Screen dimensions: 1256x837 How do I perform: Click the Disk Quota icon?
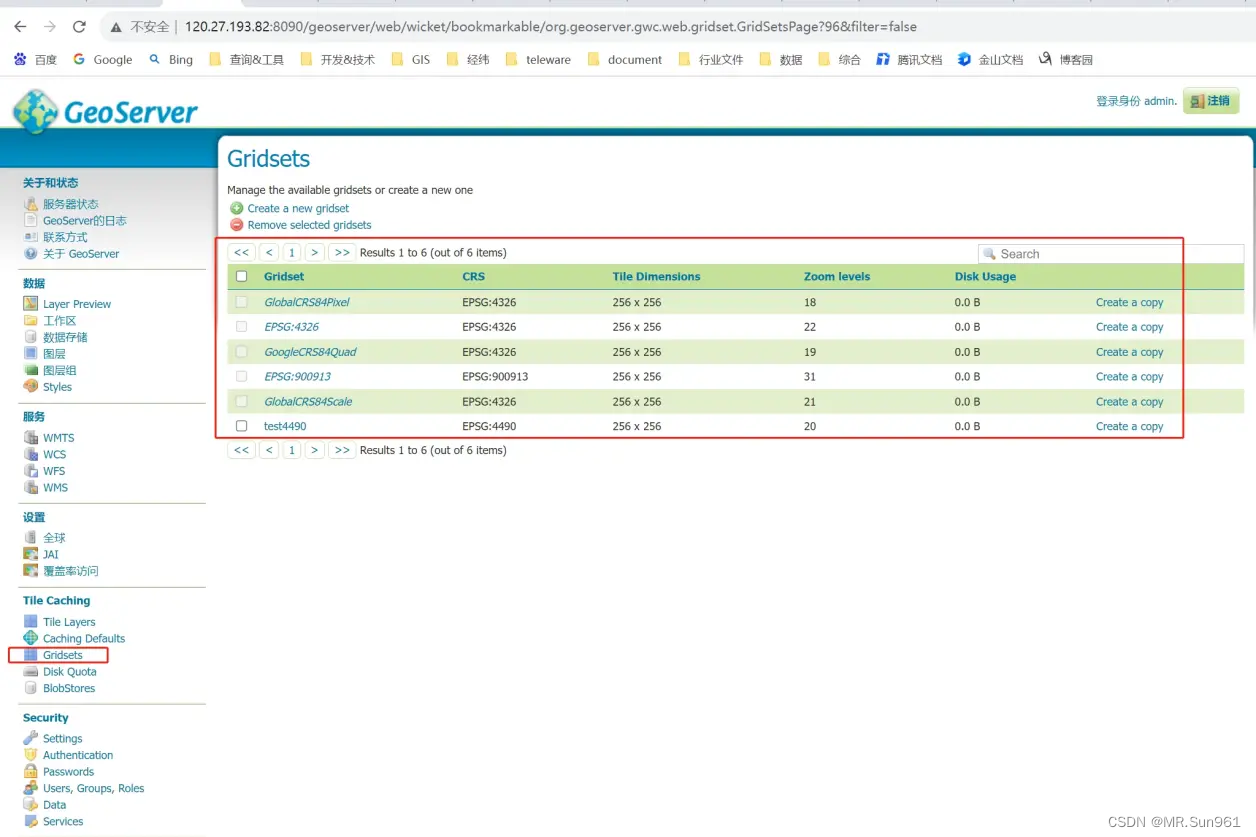31,672
